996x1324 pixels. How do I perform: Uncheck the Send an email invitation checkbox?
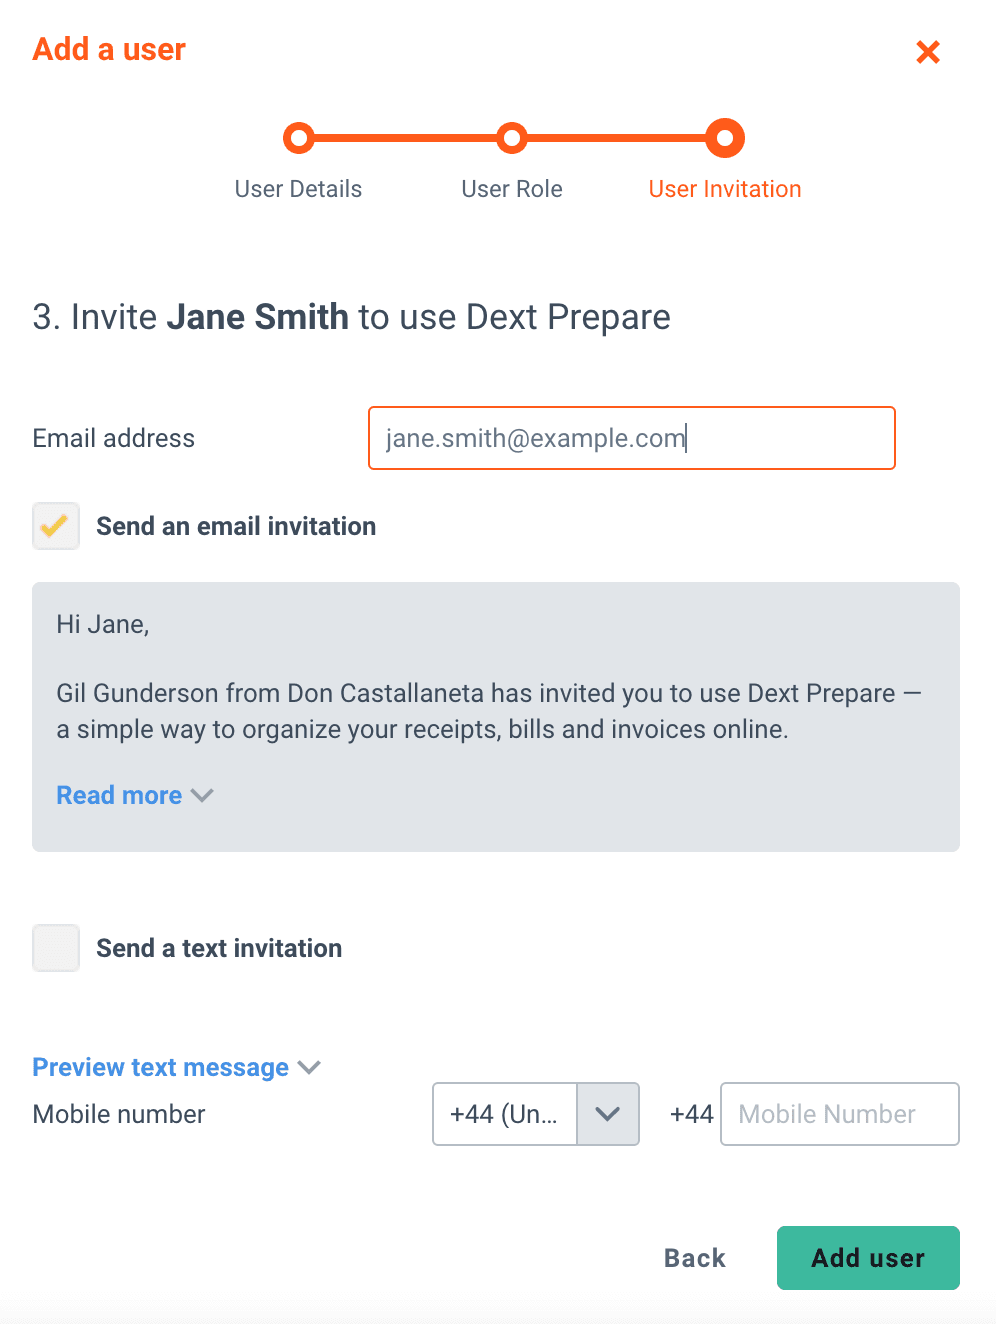(x=56, y=526)
